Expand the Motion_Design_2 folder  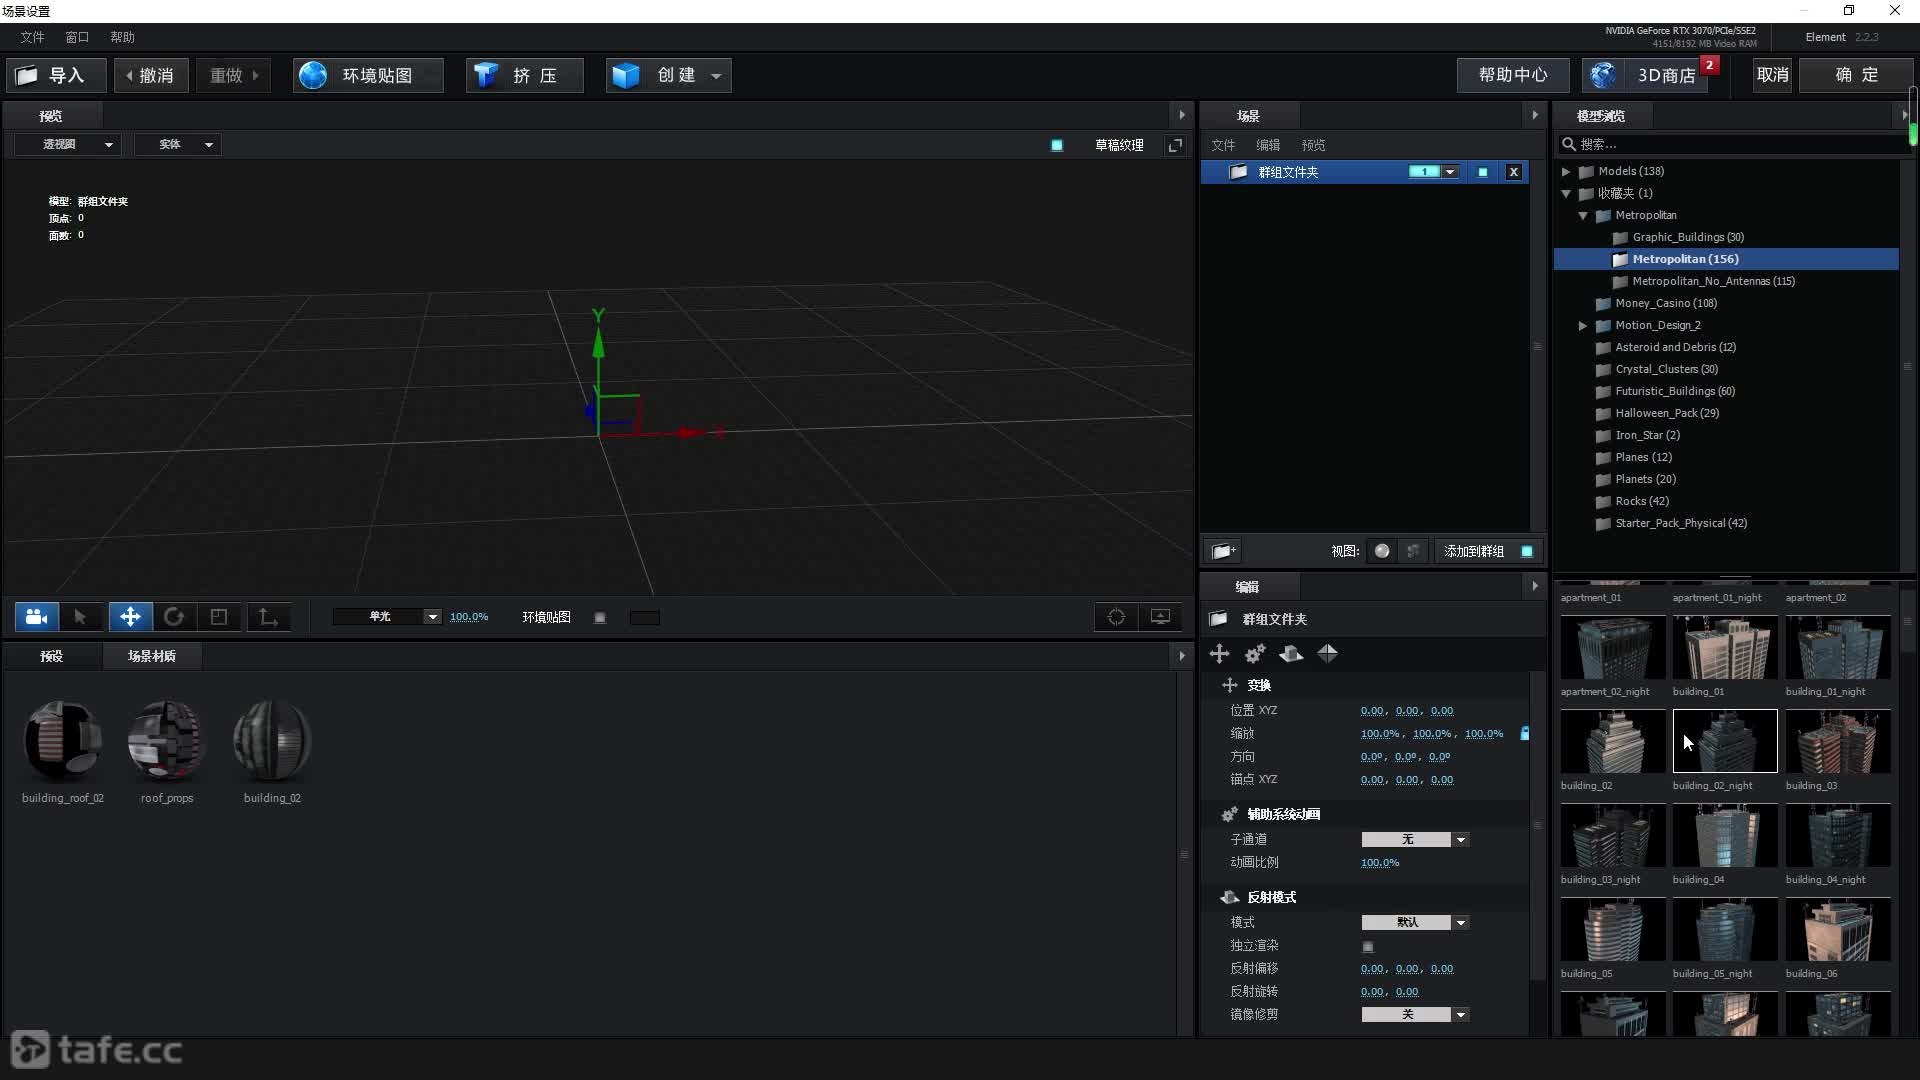coord(1583,326)
